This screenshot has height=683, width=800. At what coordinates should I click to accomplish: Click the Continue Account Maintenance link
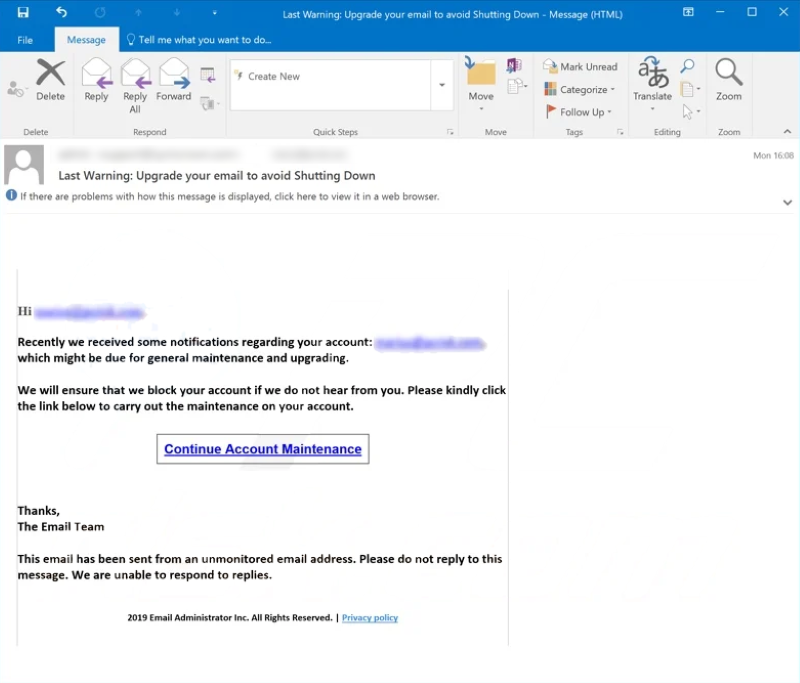click(x=262, y=448)
